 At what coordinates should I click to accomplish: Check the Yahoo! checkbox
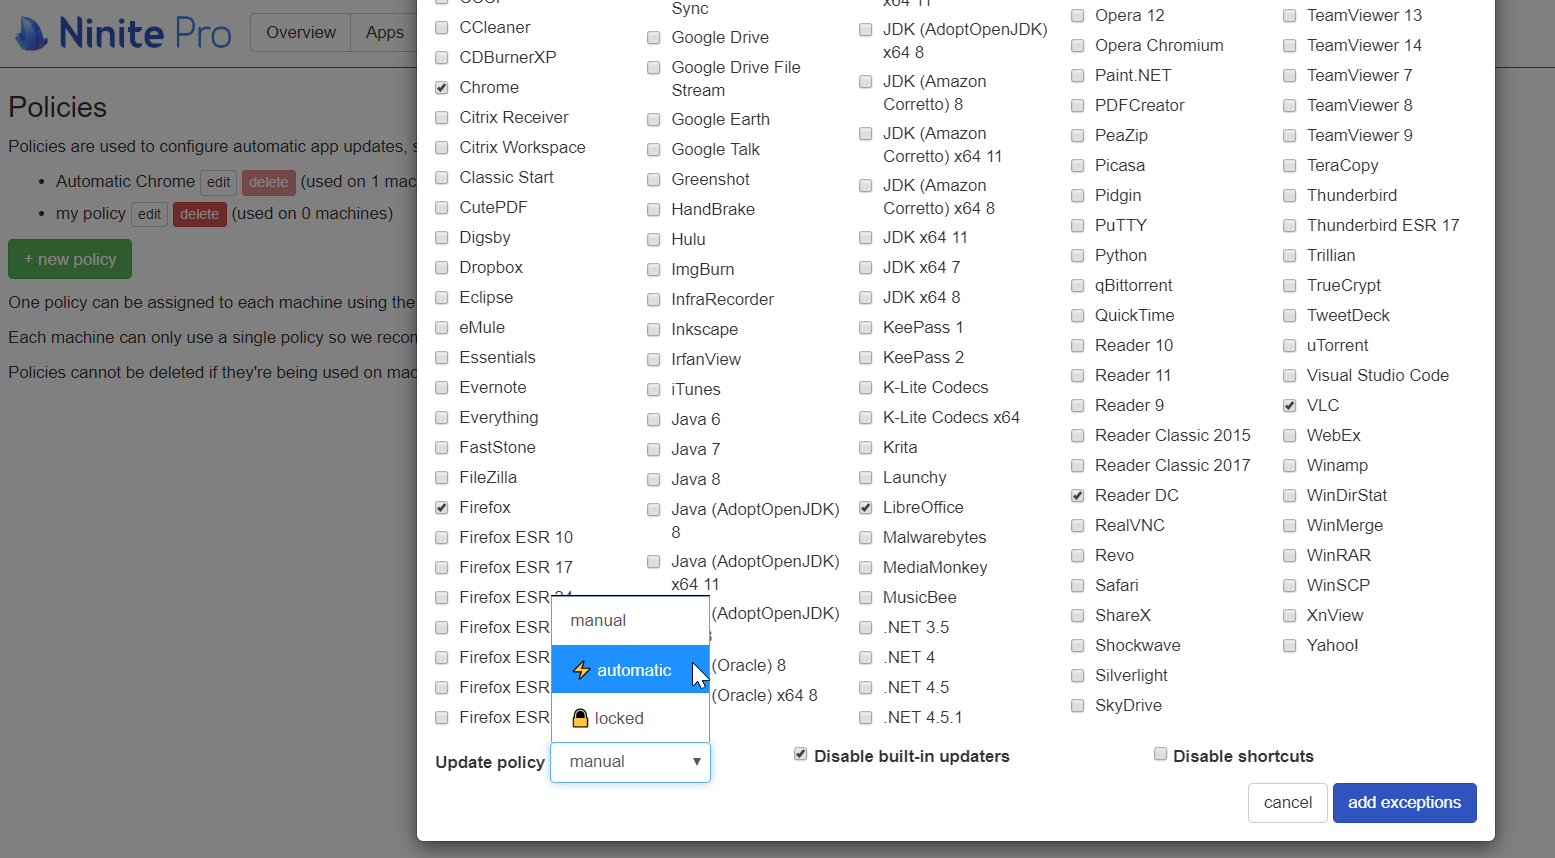(x=1289, y=646)
